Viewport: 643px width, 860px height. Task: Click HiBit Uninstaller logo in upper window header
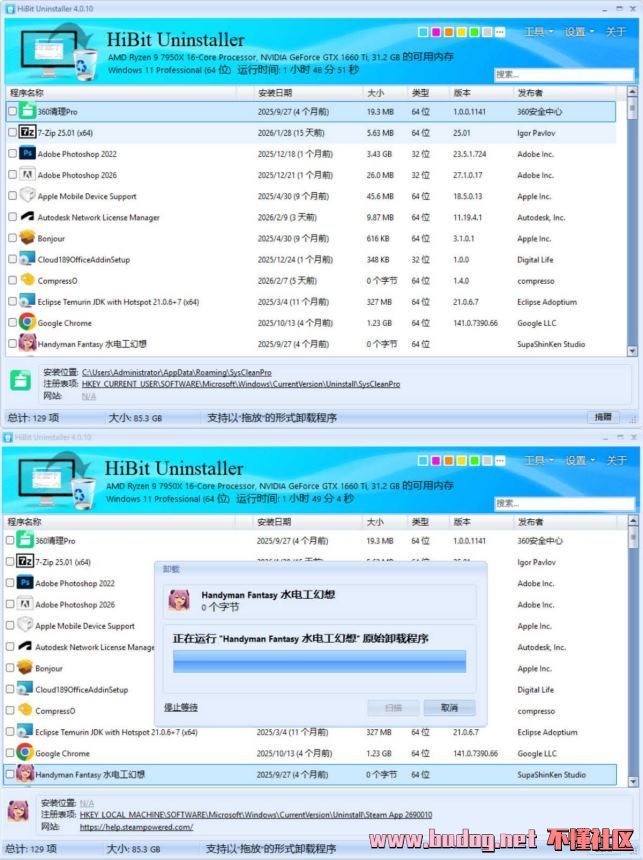[59, 53]
